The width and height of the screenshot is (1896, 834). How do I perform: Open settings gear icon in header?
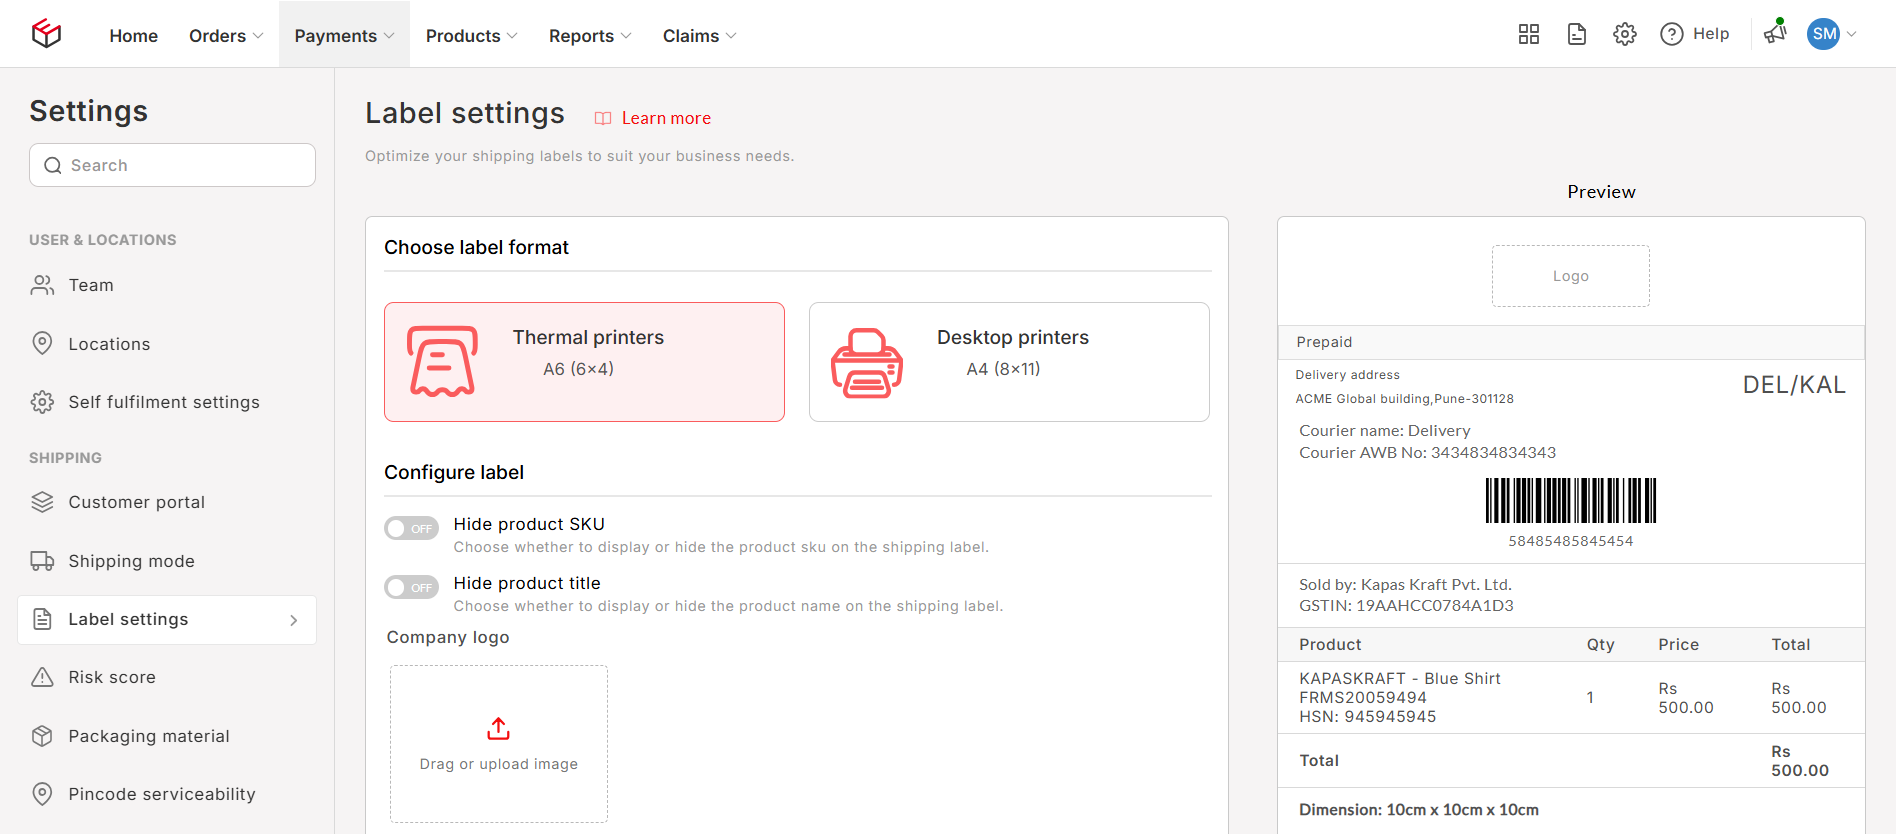pos(1624,34)
